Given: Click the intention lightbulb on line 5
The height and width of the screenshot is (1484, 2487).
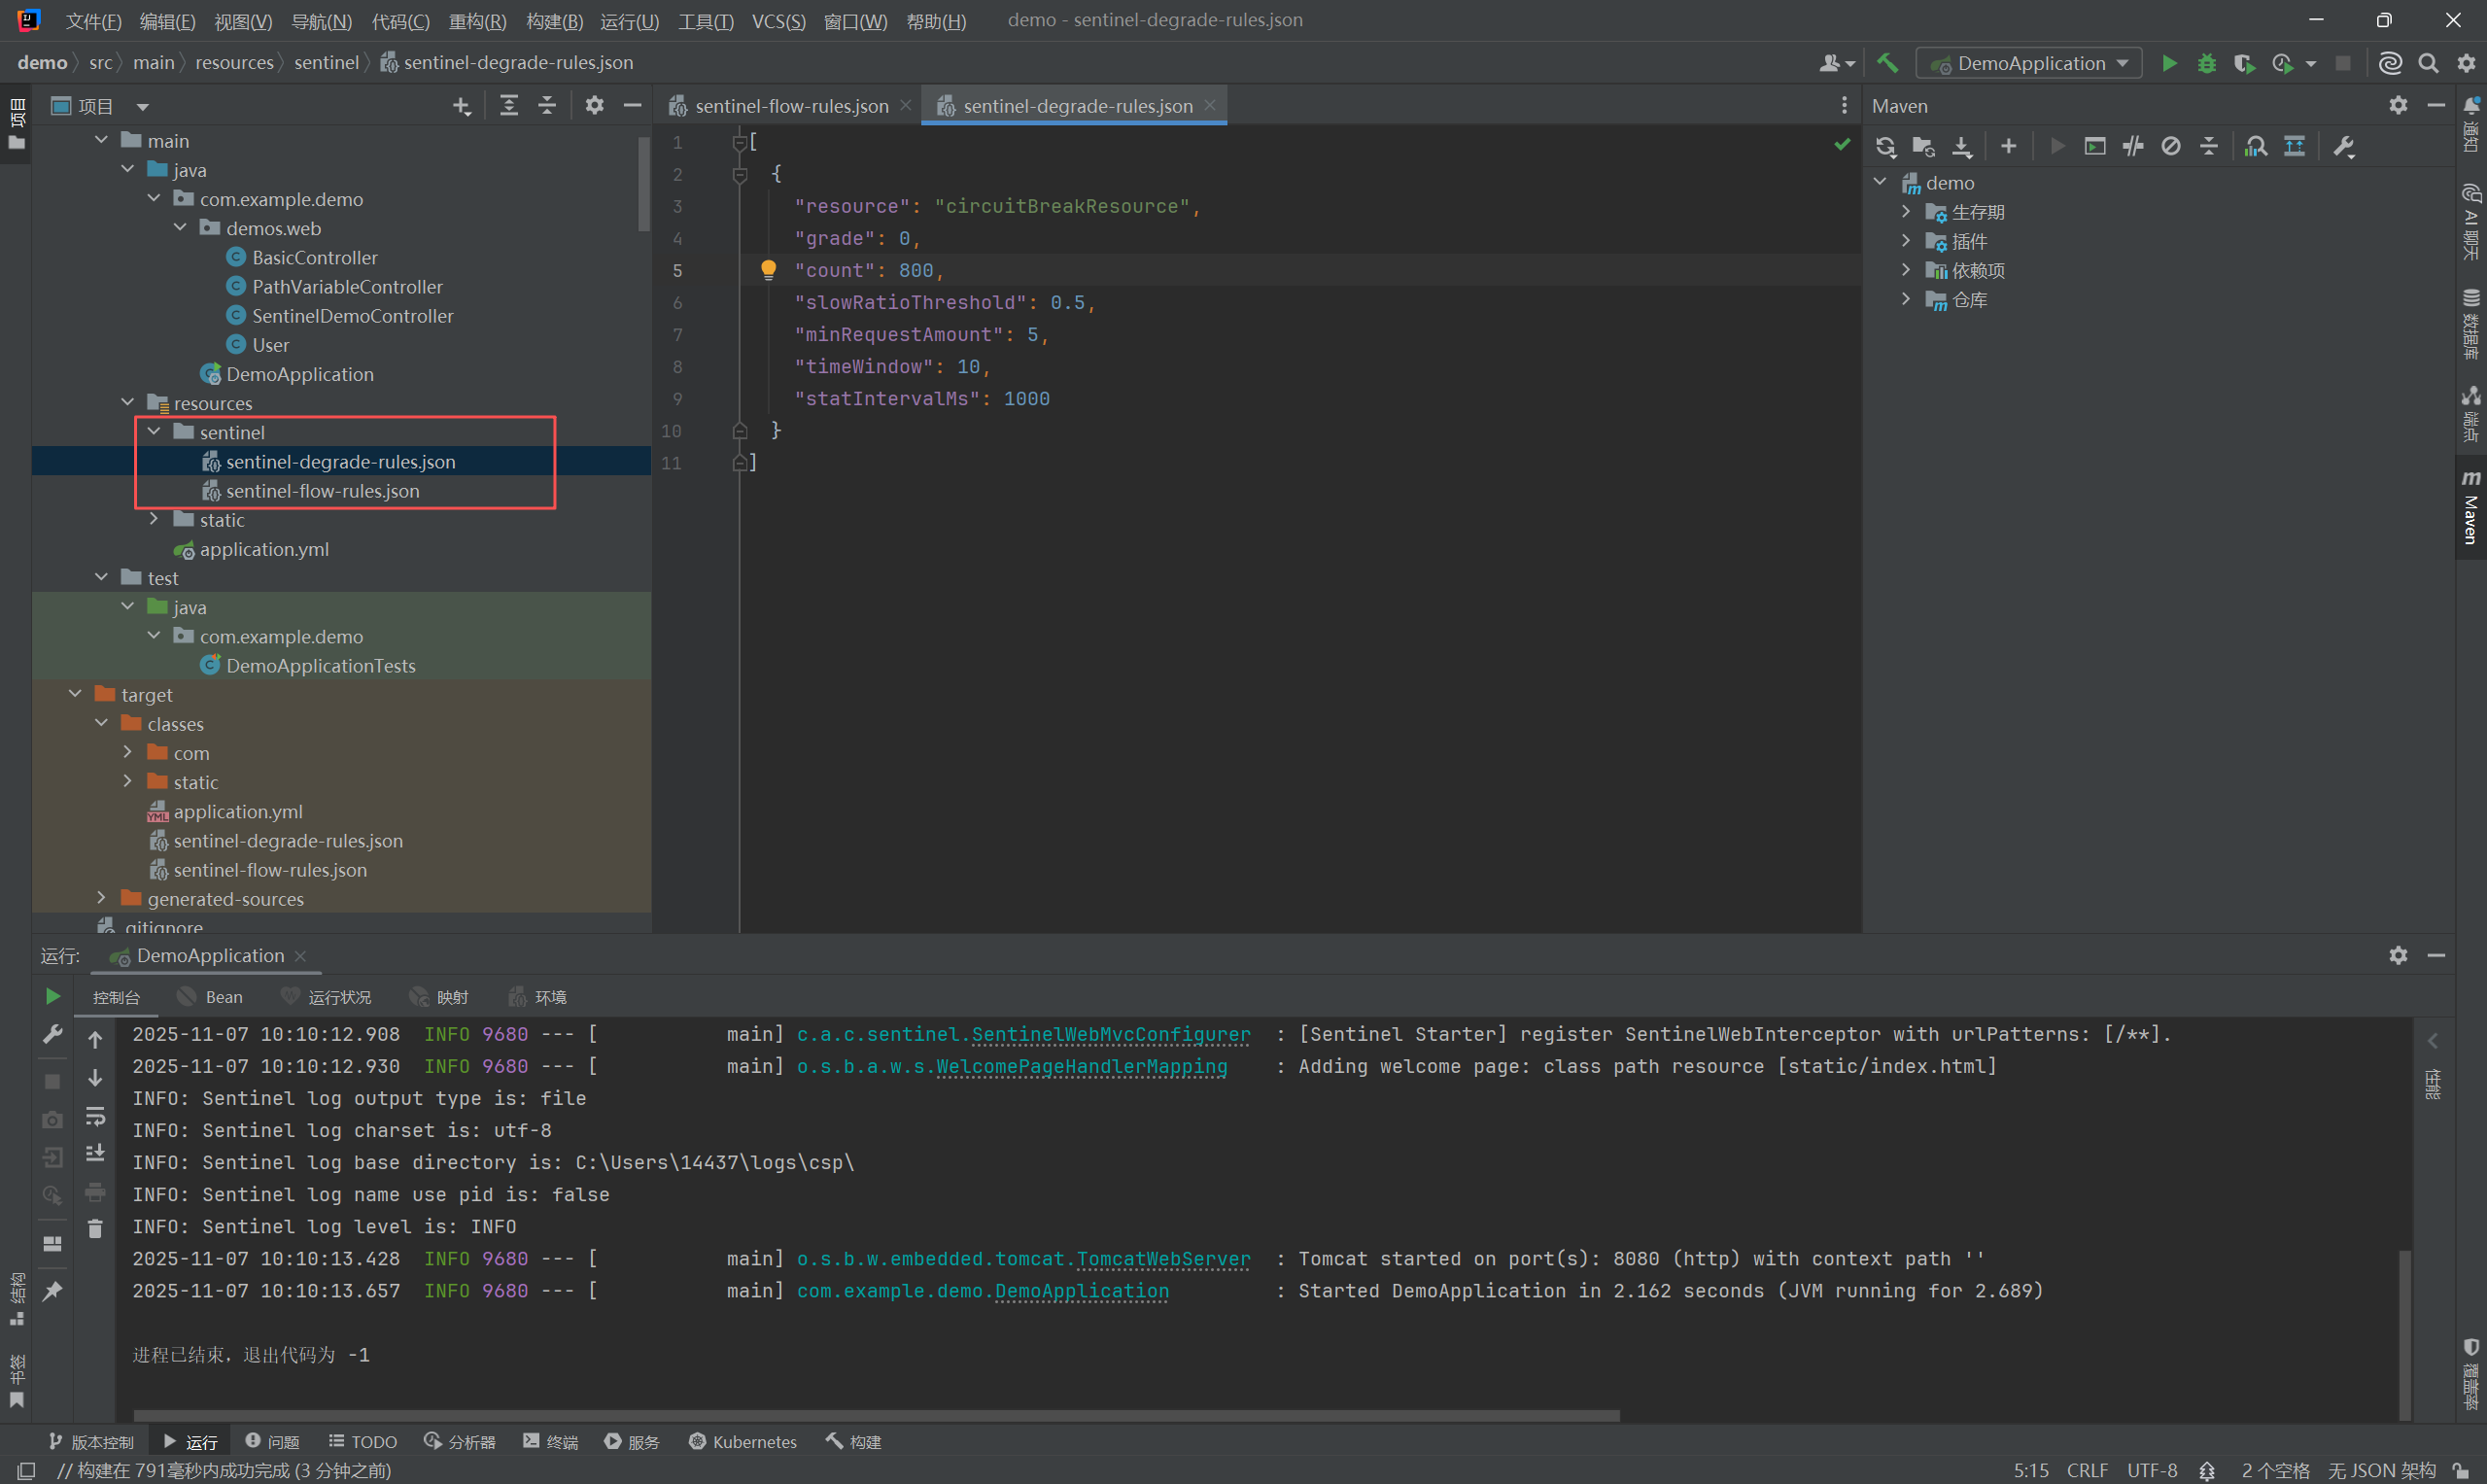Looking at the screenshot, I should coord(768,270).
